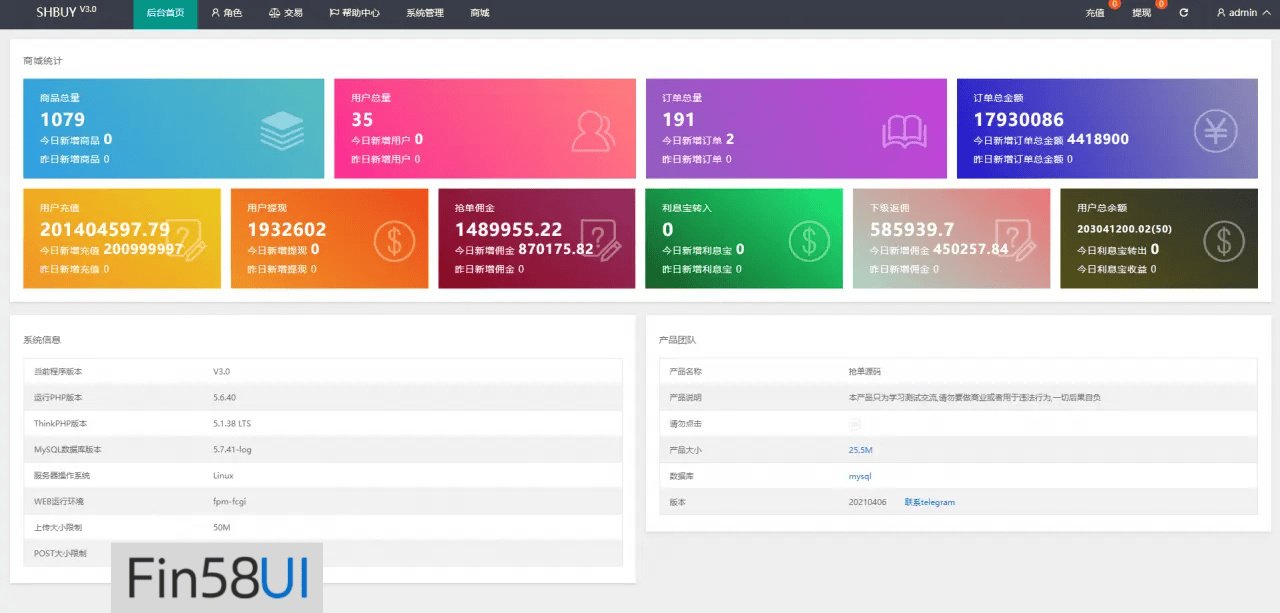Click the stacked layers icon on 商品总量 card
Screen dimensions: 1280x613
coord(281,130)
